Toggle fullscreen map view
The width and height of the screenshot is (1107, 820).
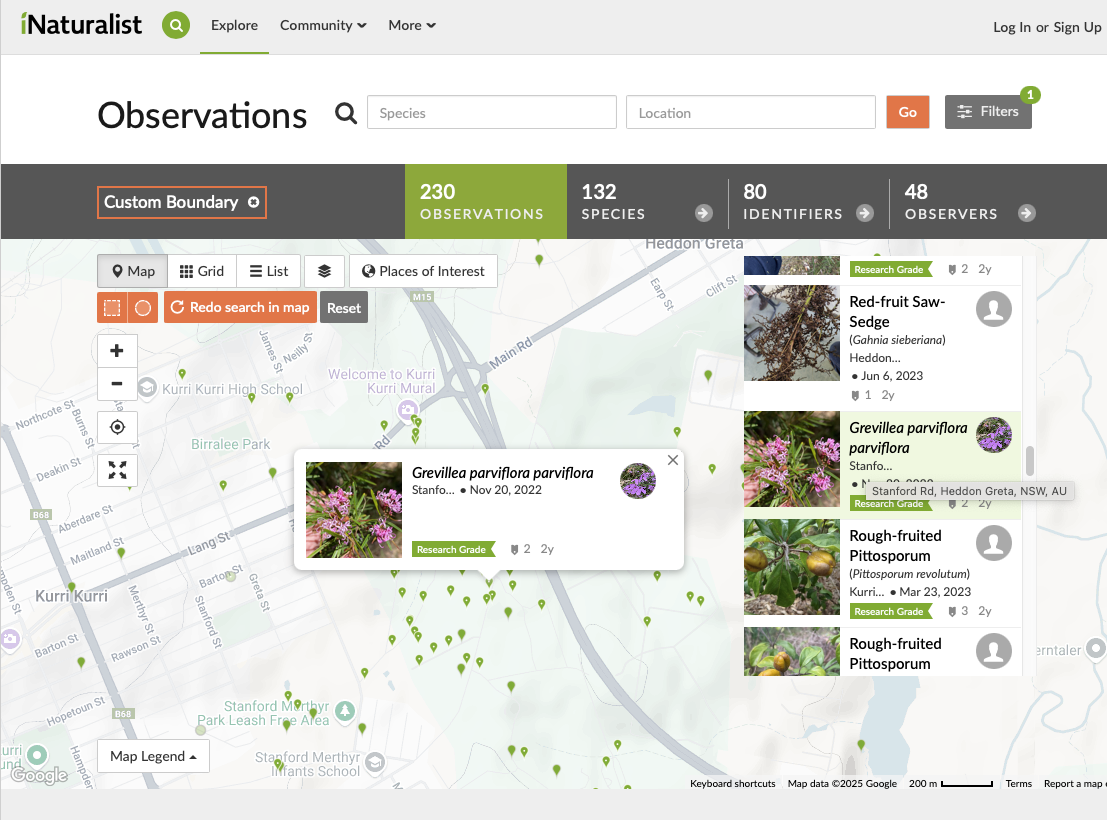click(x=117, y=470)
